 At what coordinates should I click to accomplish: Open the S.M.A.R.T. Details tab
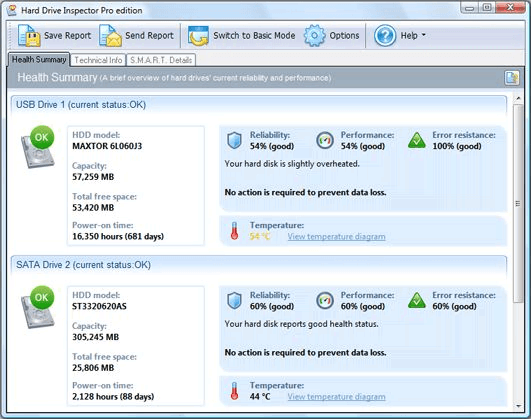pos(161,60)
